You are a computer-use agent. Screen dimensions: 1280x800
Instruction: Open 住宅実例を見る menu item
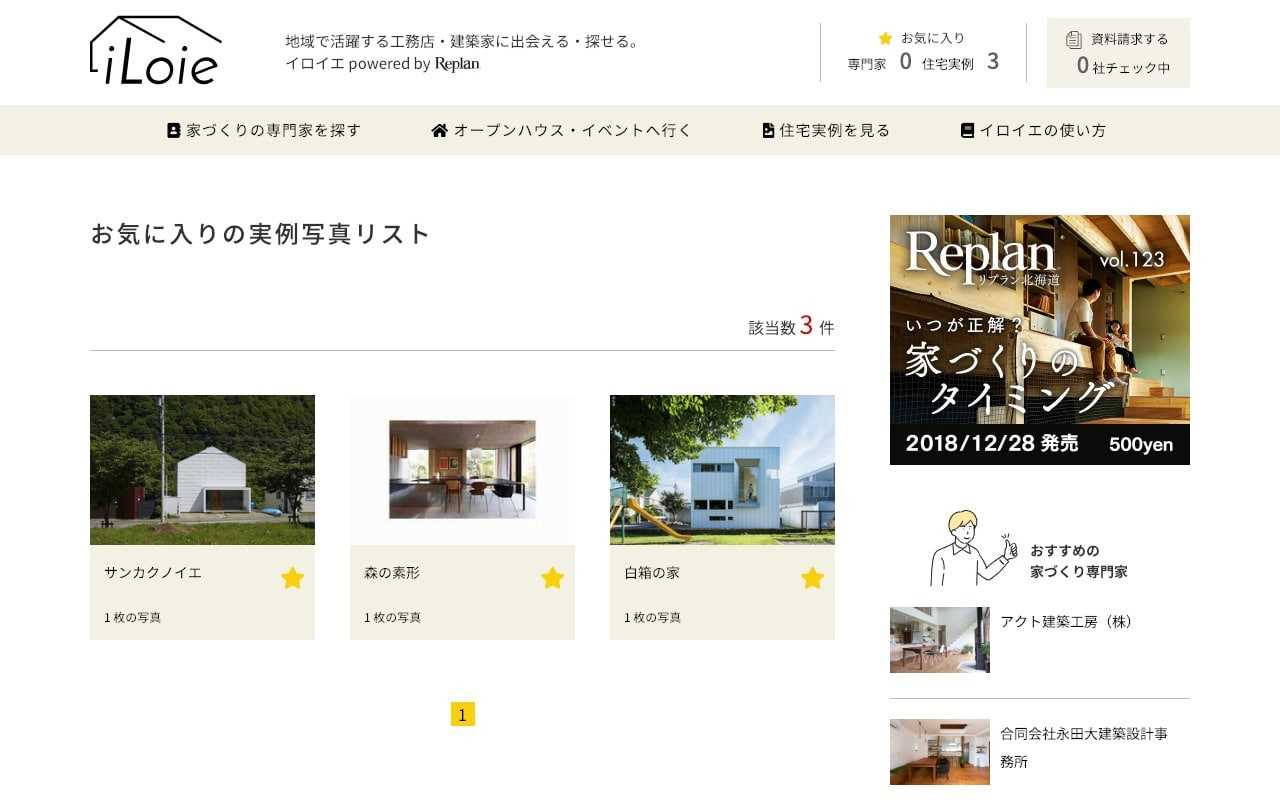pos(826,130)
